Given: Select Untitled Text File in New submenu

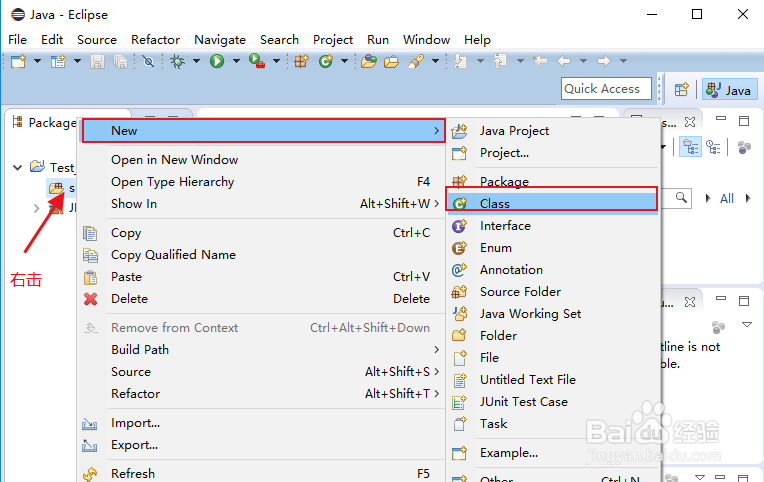Looking at the screenshot, I should coord(554,380).
